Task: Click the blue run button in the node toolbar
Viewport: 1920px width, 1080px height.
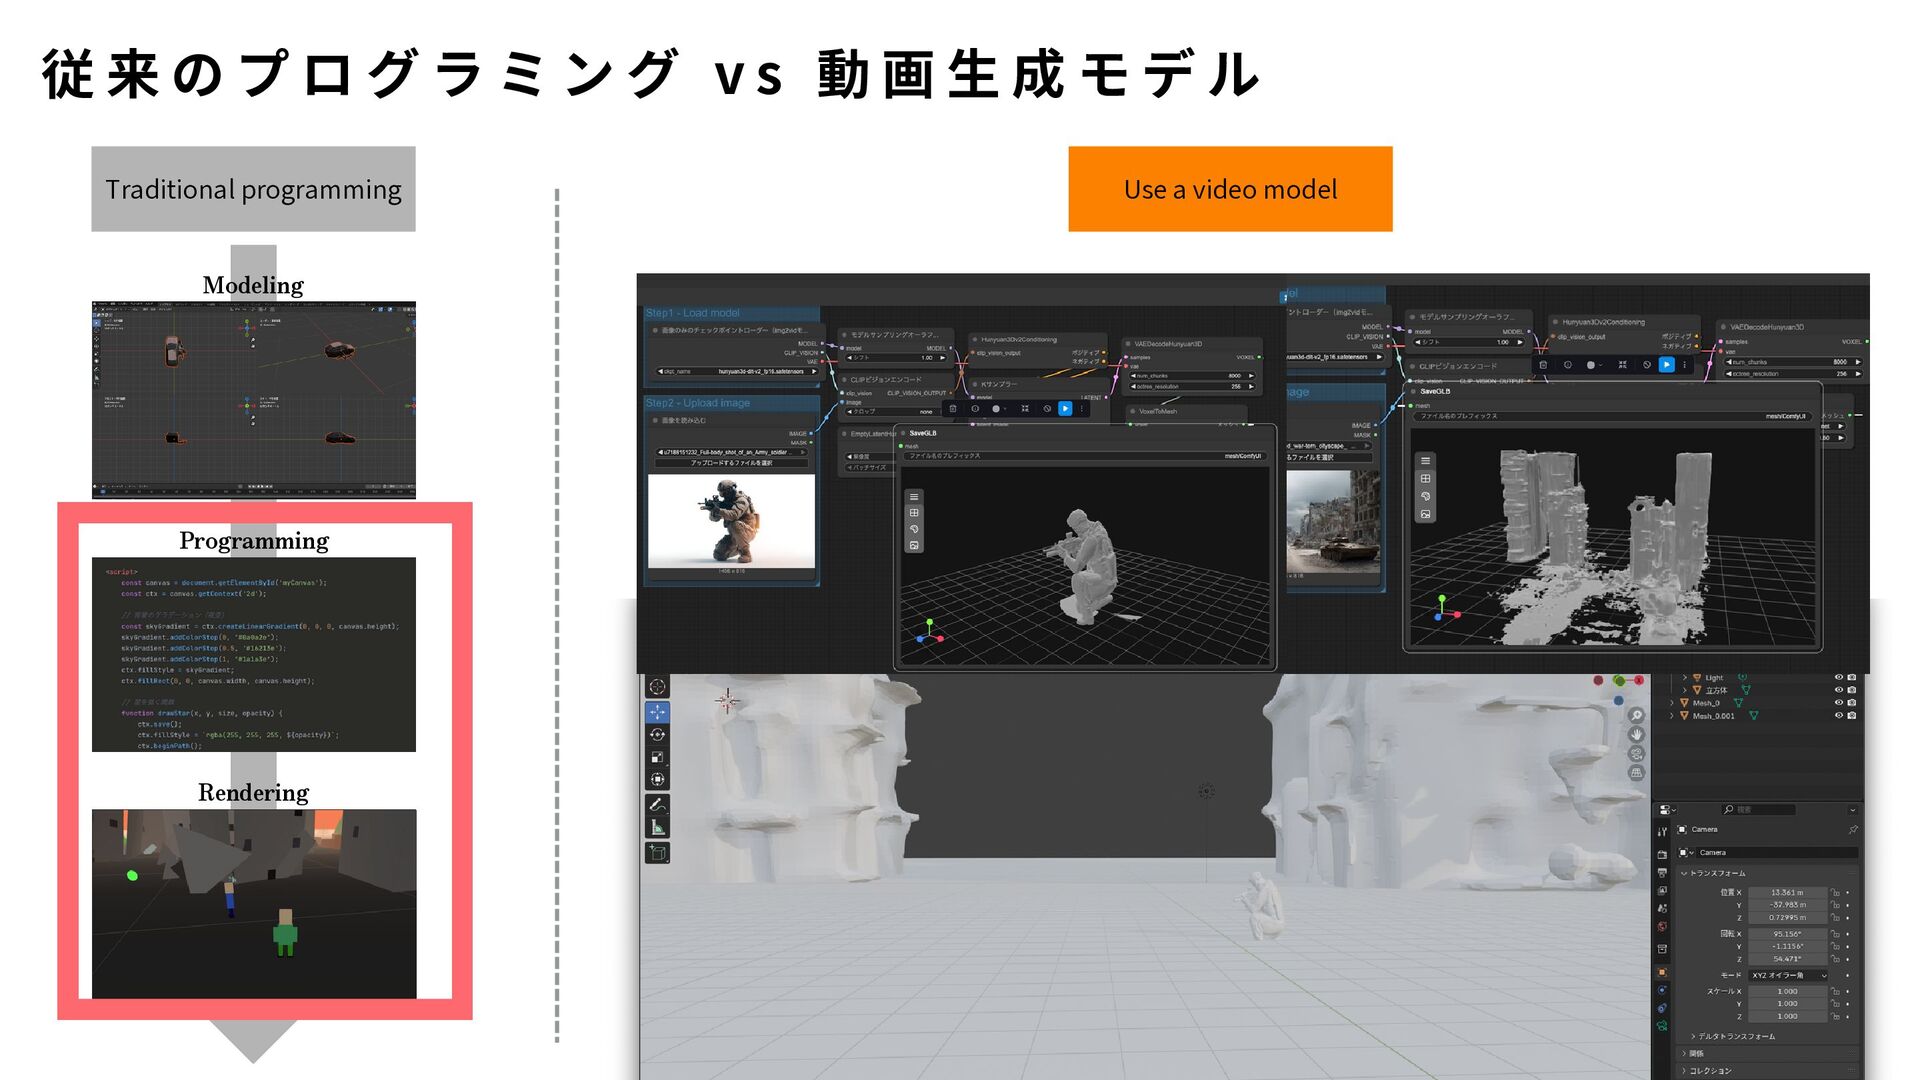Action: [x=1065, y=409]
